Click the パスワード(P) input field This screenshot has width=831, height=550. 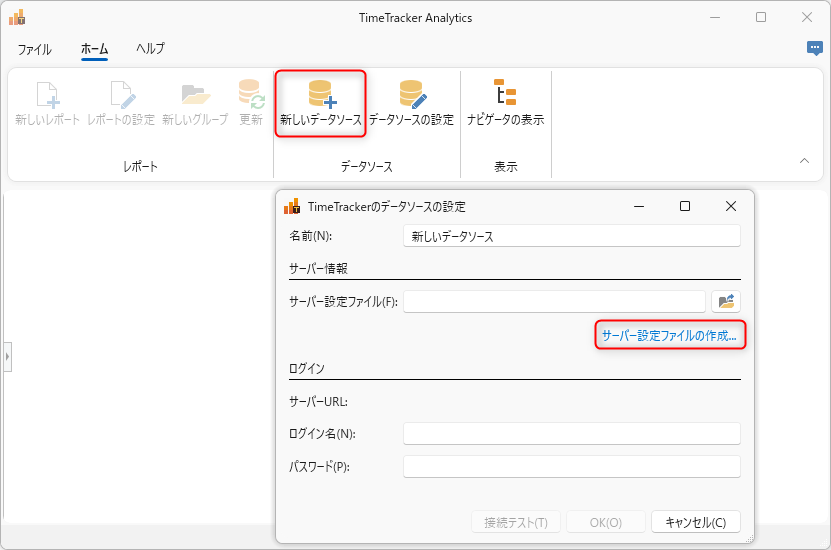point(571,466)
